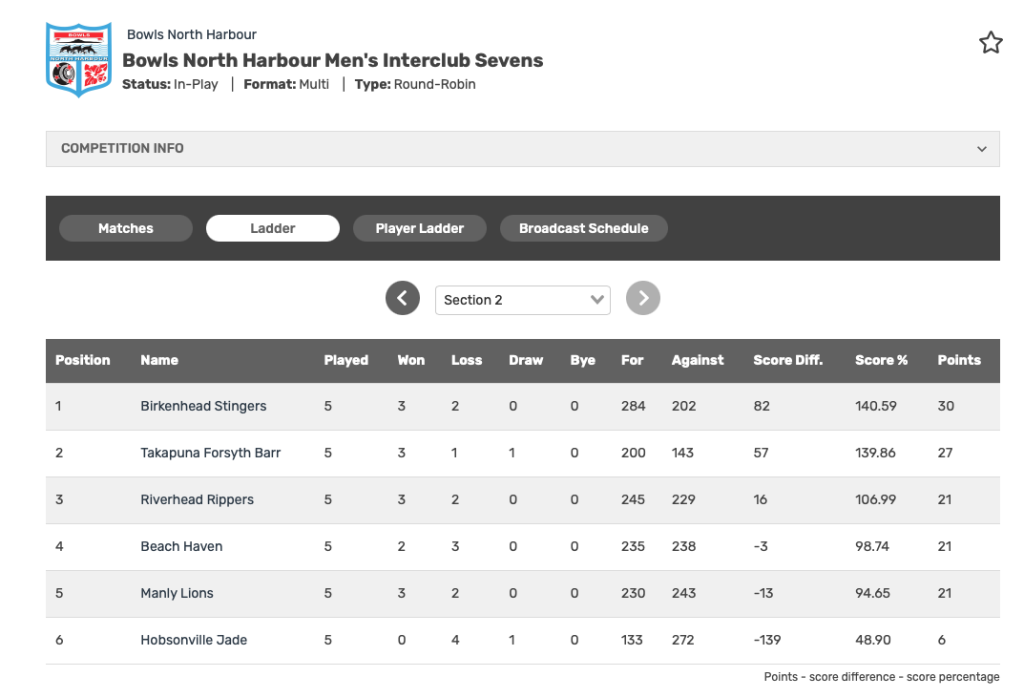The width and height of the screenshot is (1024, 698).
Task: Click the Points column header
Action: [959, 360]
